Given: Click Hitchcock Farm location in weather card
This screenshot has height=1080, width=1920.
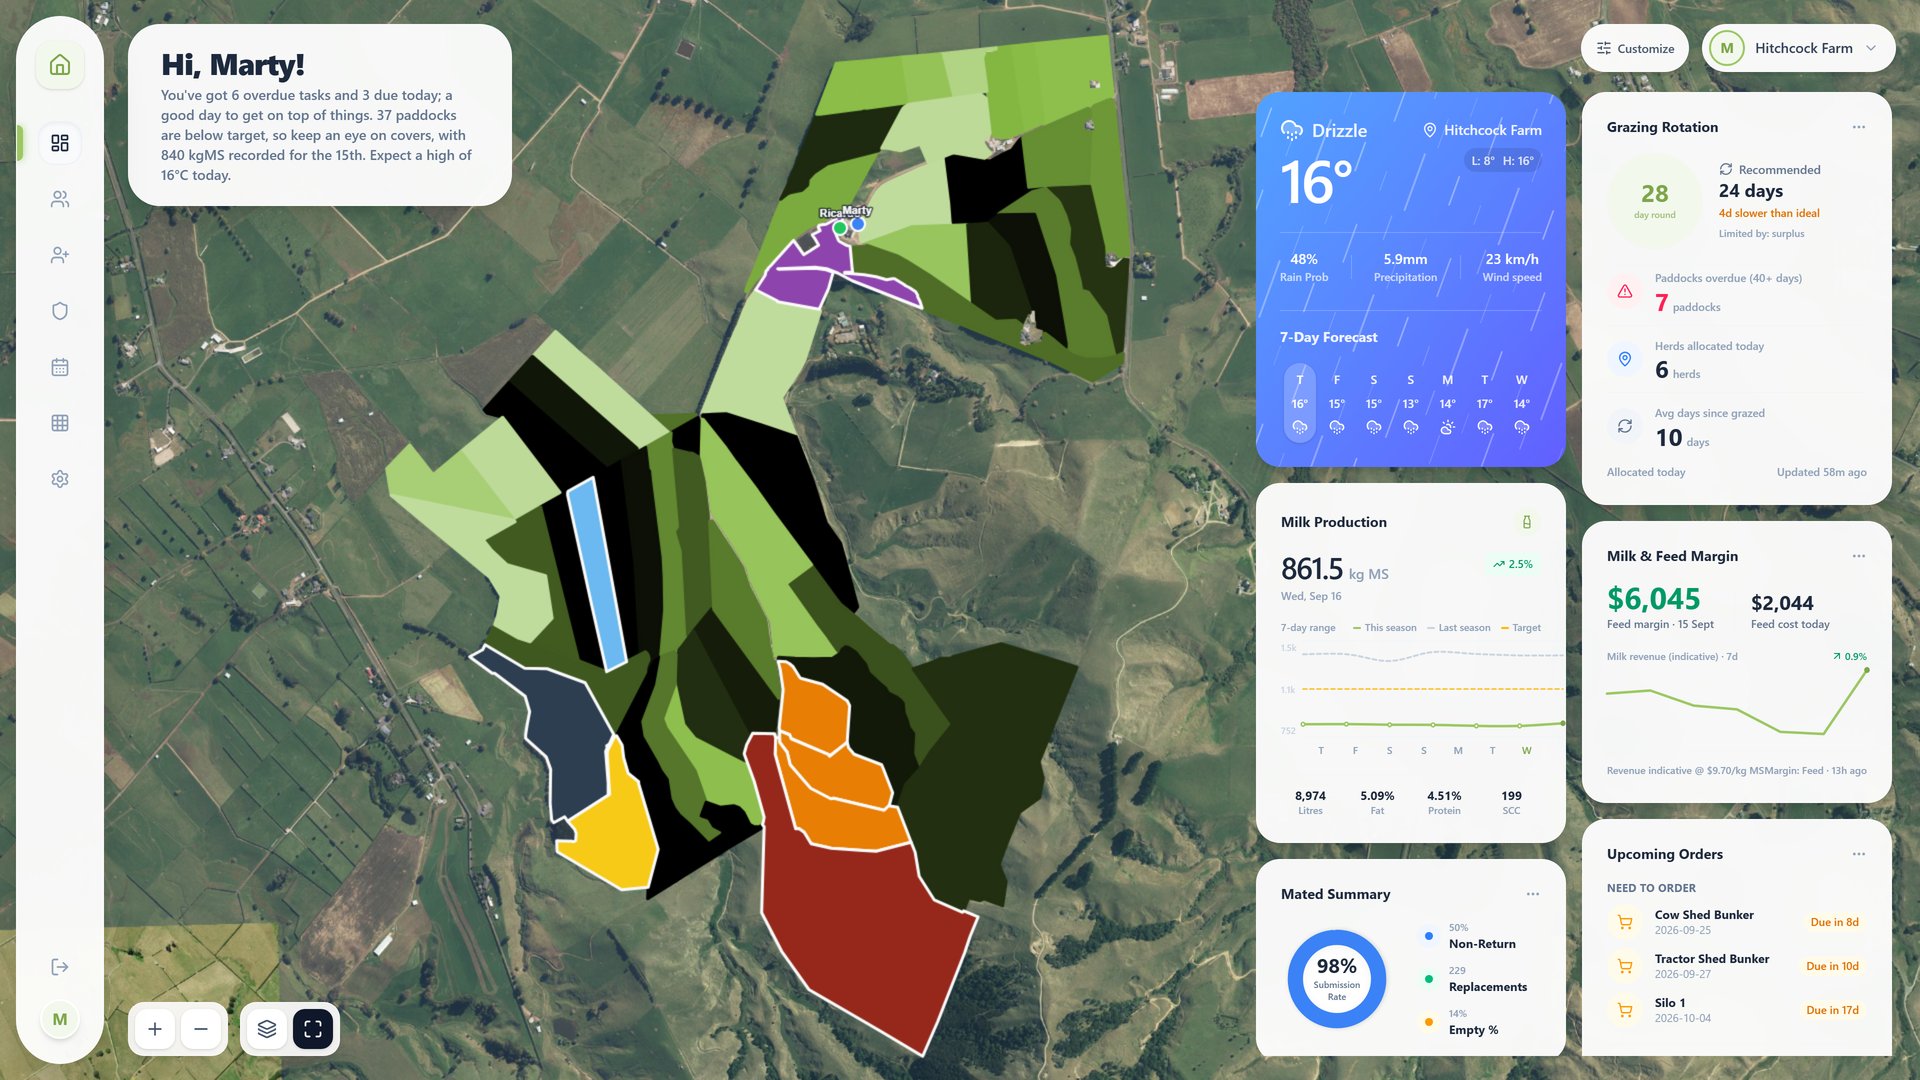Looking at the screenshot, I should 1482,130.
